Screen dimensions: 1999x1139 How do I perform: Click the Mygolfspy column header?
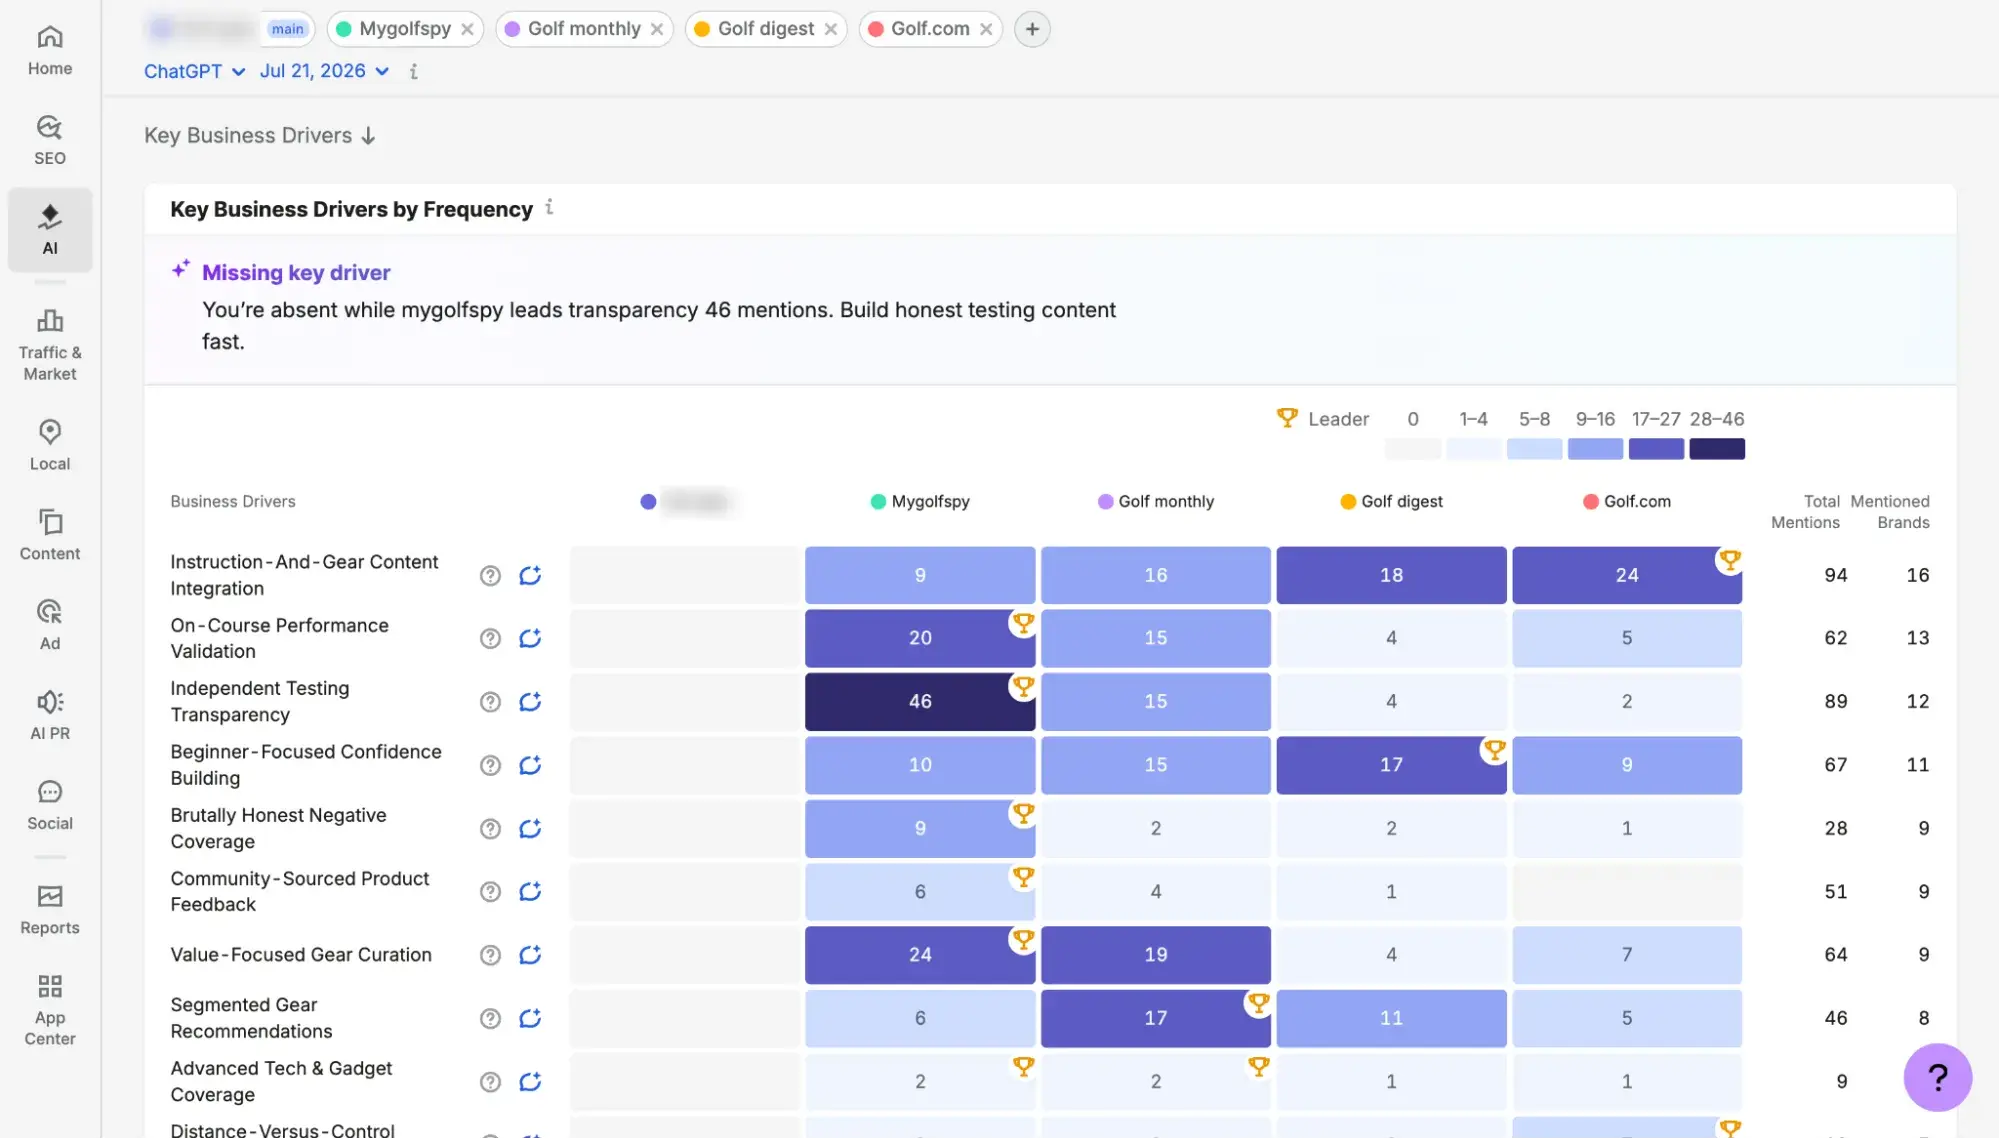point(920,501)
